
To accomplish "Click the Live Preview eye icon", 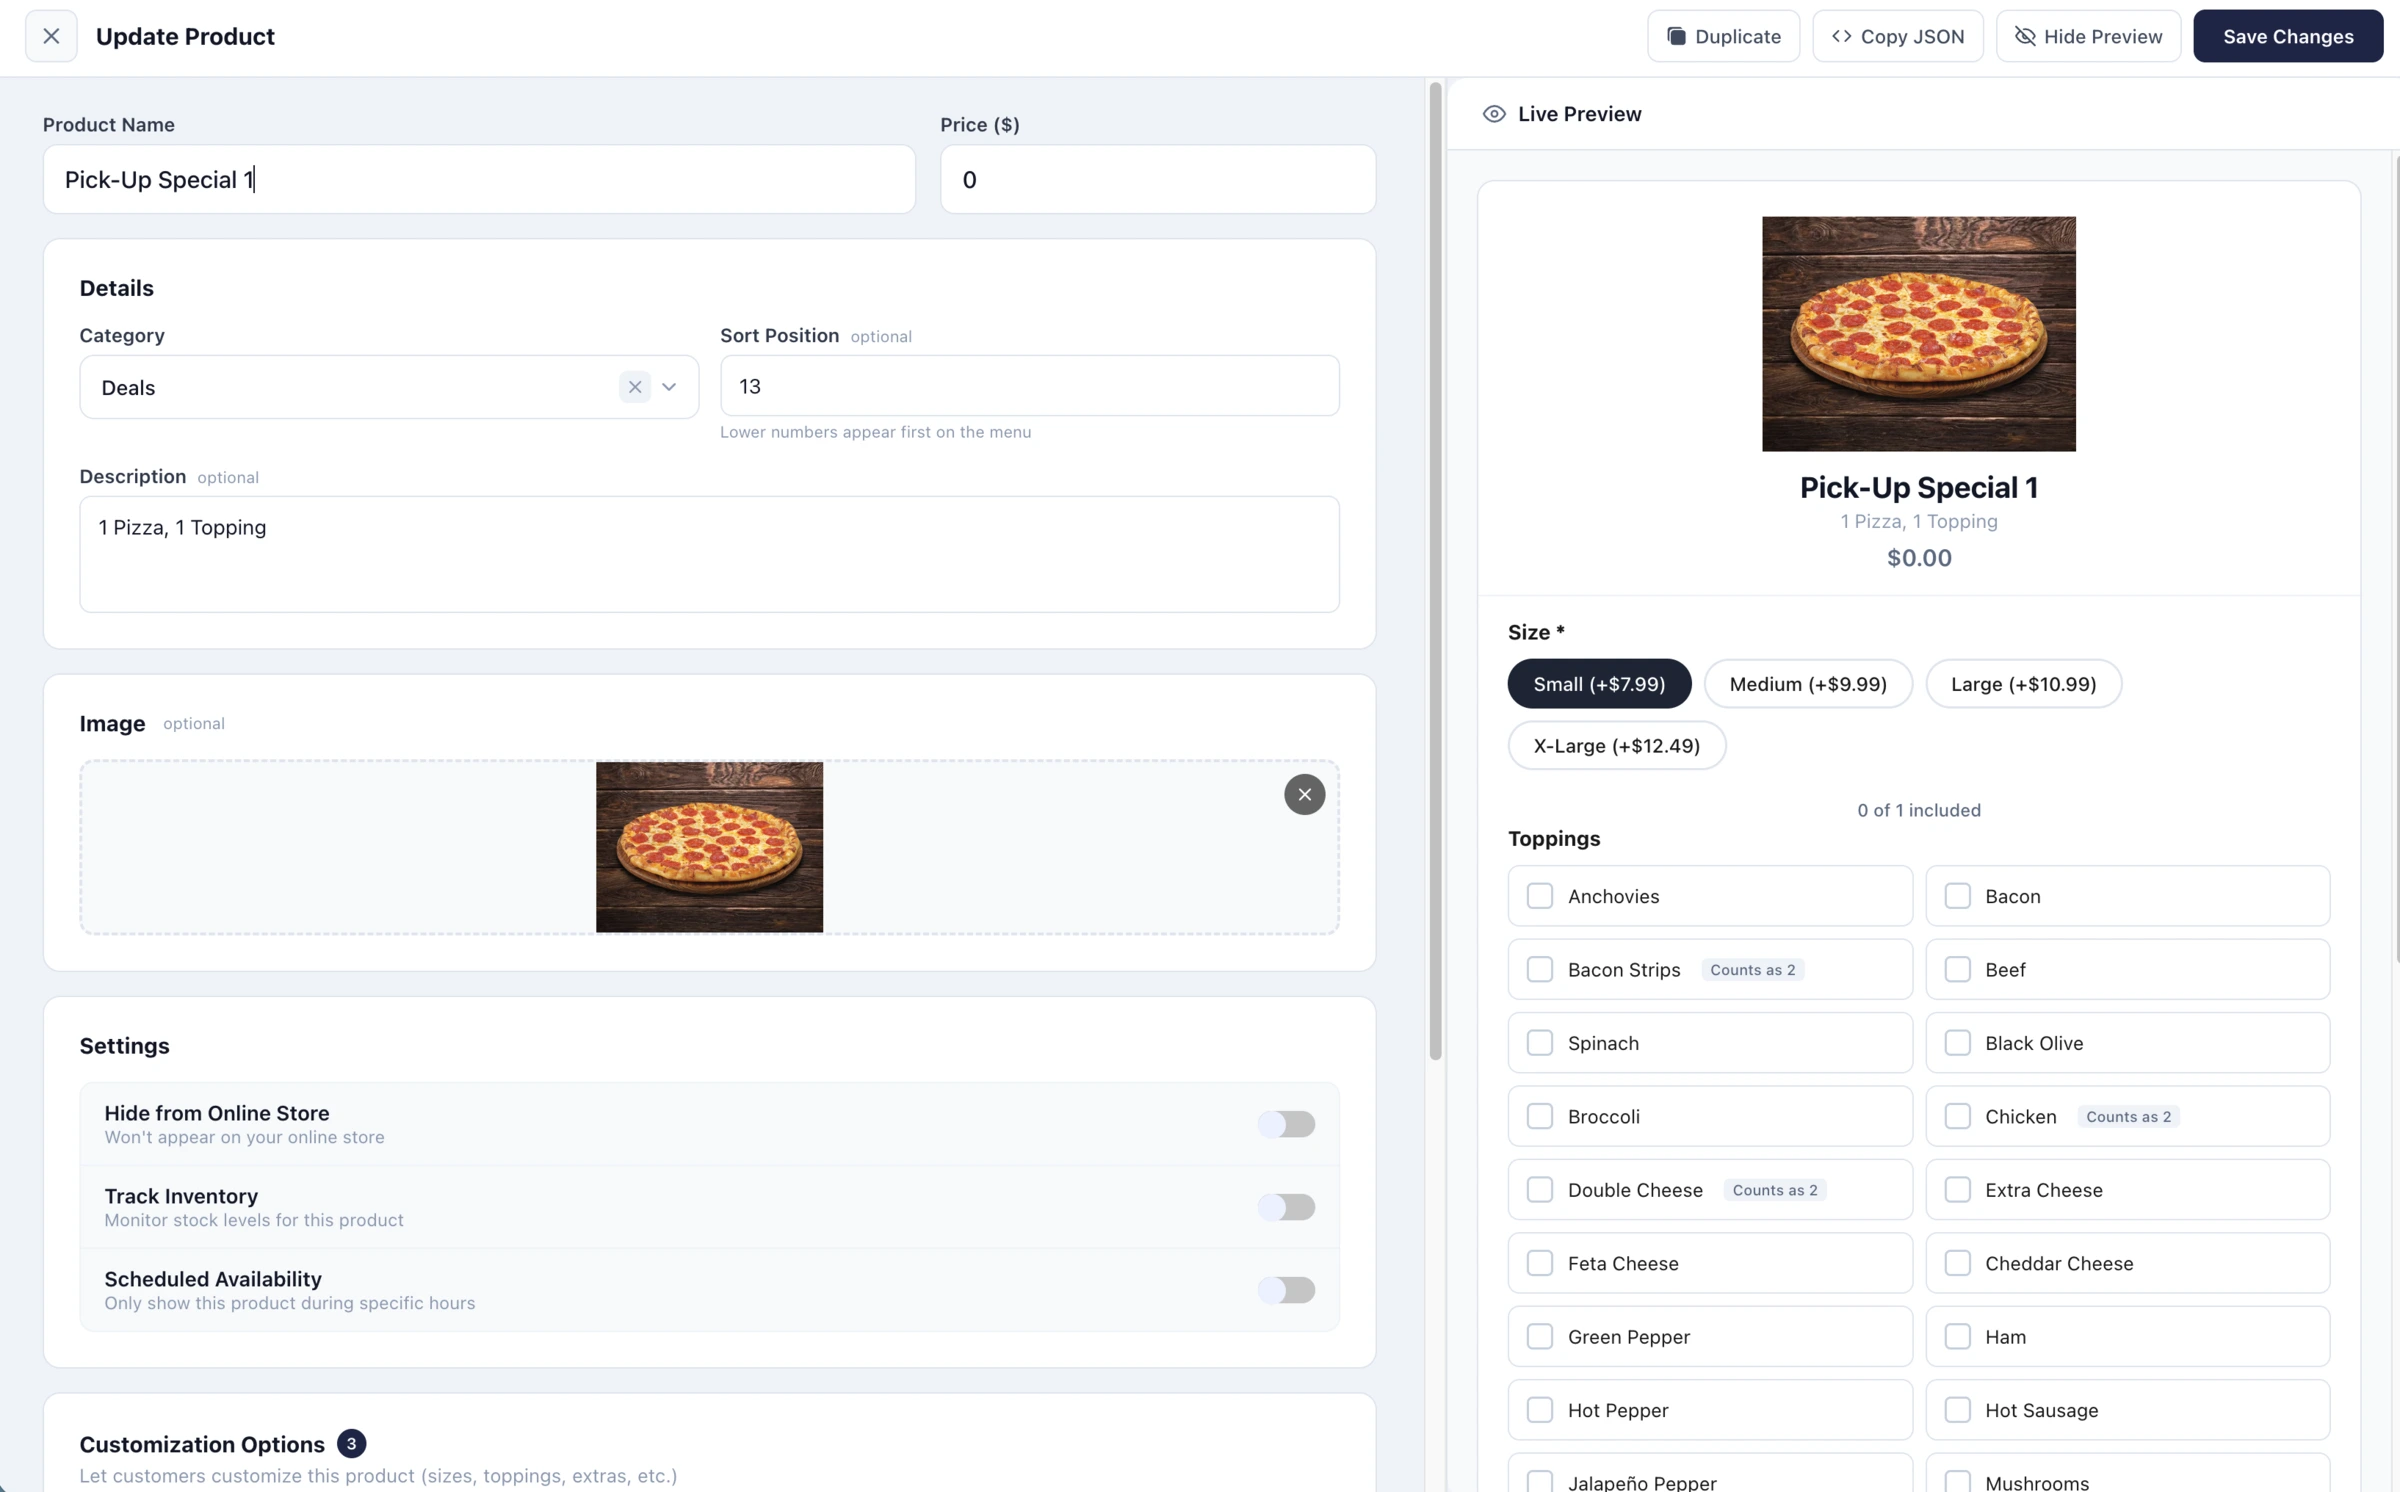I will [1493, 114].
